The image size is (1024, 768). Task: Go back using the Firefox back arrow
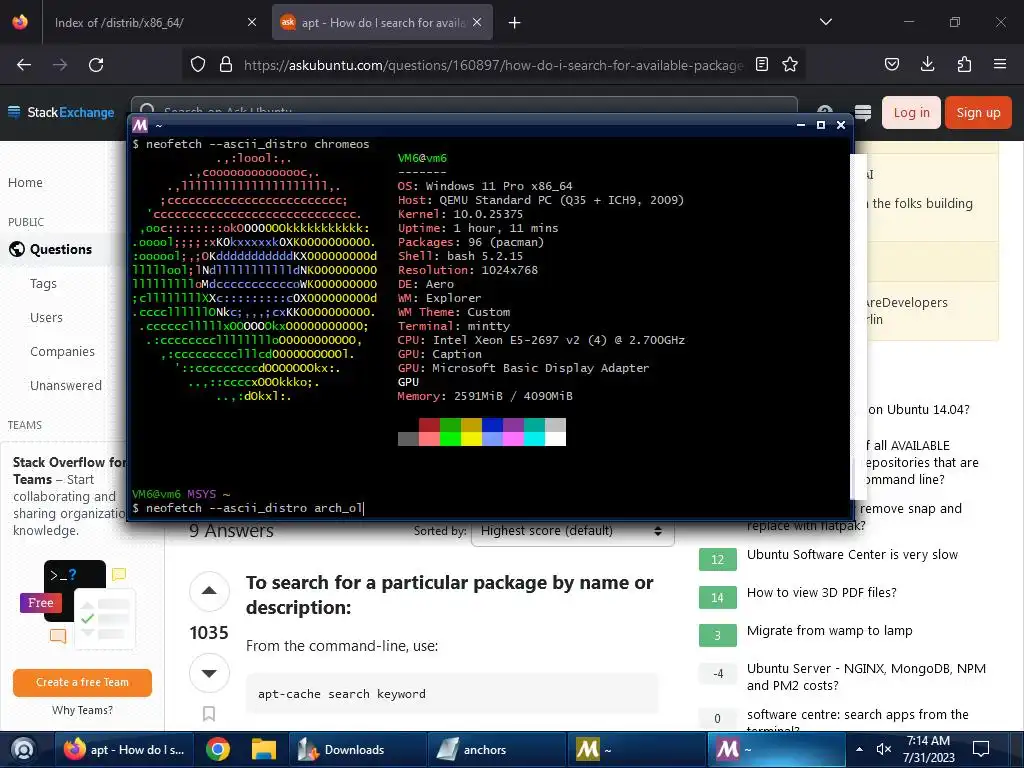click(x=24, y=65)
